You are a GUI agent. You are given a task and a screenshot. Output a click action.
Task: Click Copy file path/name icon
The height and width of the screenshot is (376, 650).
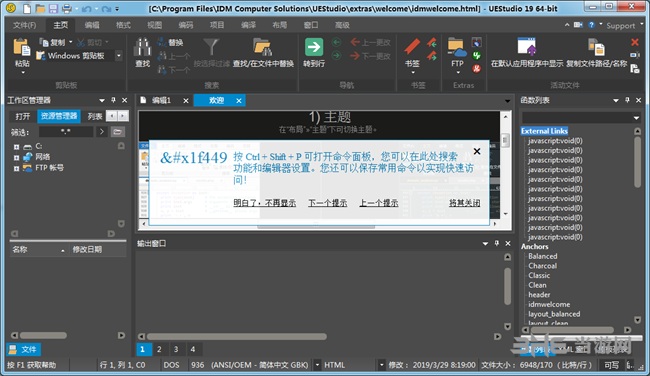tap(596, 47)
